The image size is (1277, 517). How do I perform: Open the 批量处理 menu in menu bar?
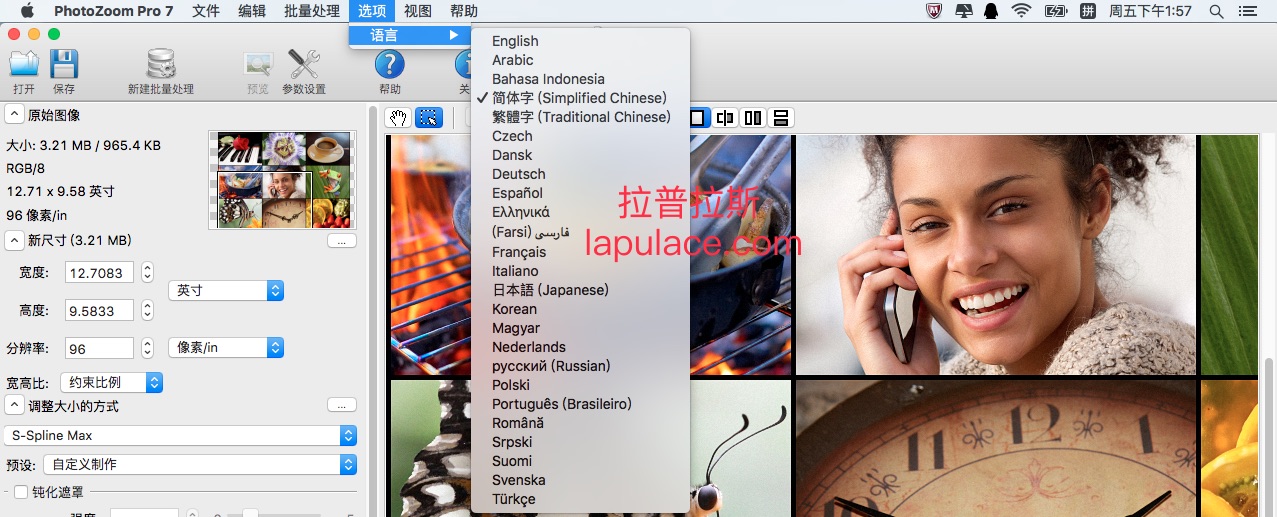coord(311,11)
